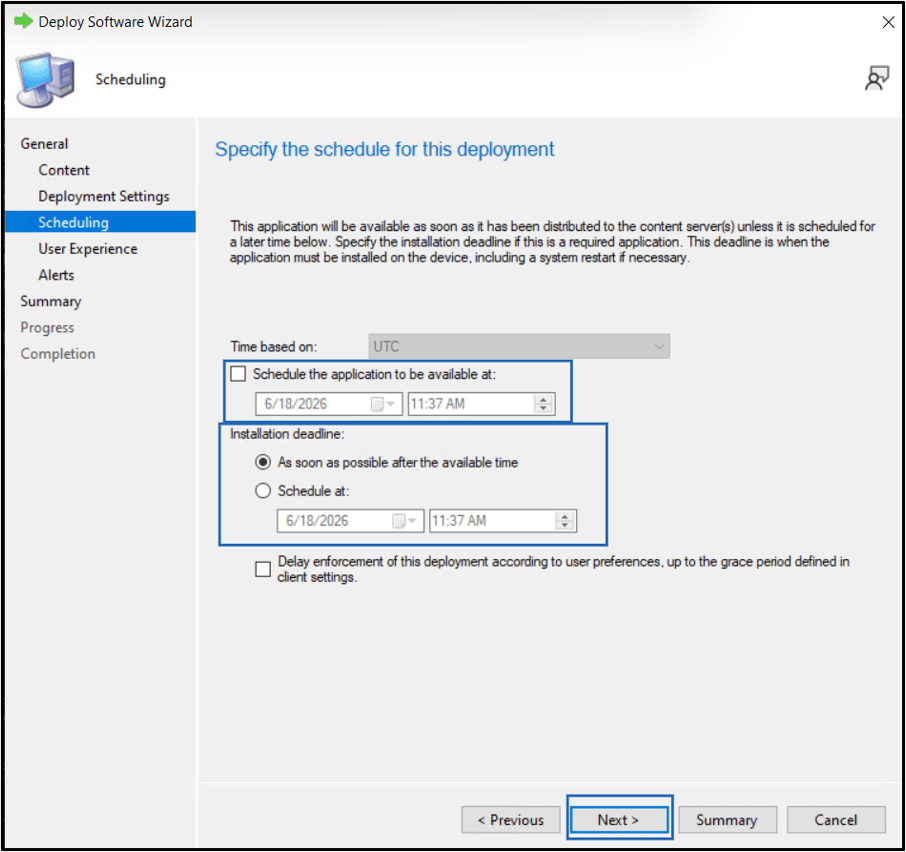Screen dimensions: 906x852
Task: Jump to Summary in the sidebar
Action: click(x=51, y=302)
